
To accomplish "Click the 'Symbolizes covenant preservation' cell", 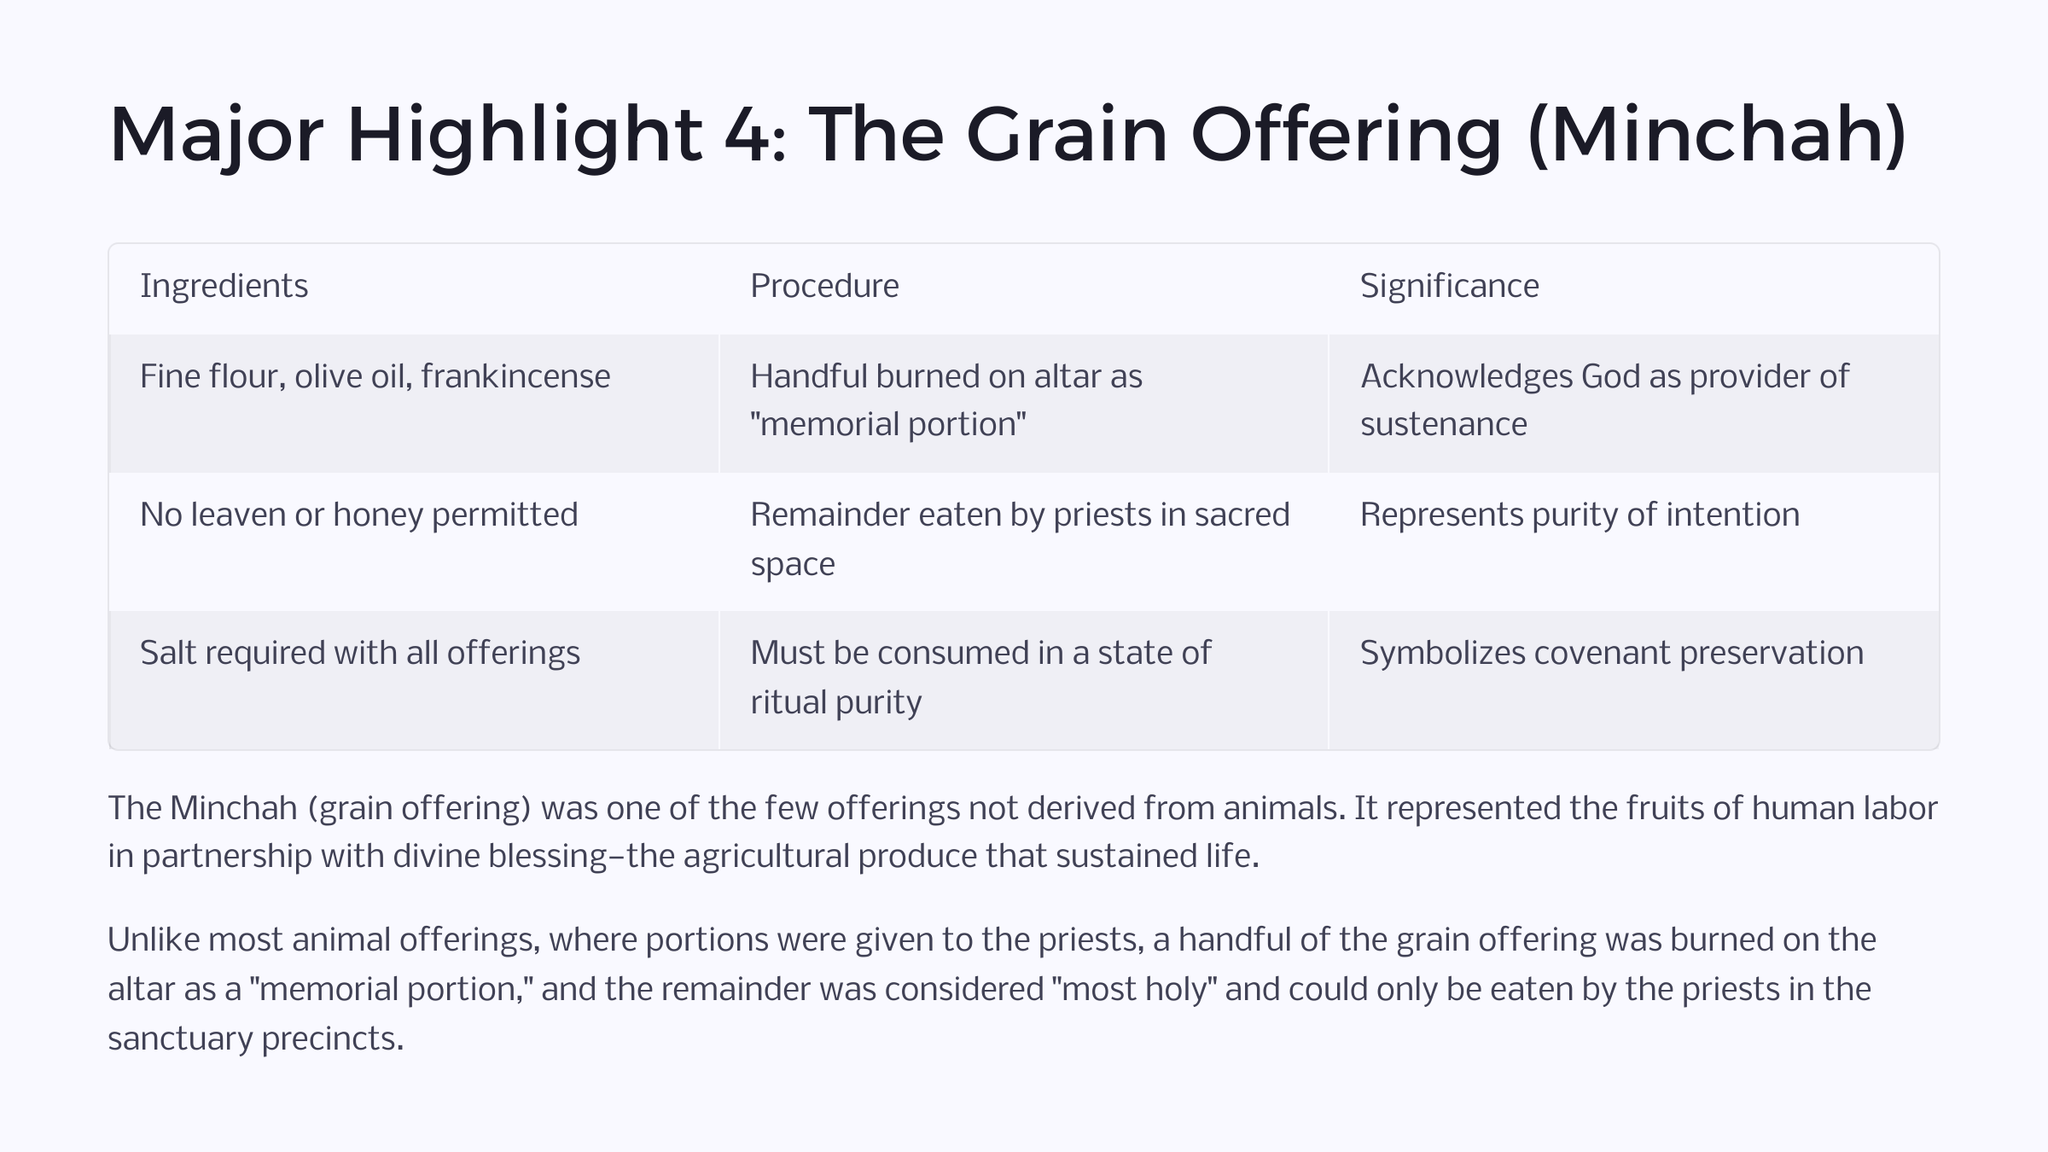I will pyautogui.click(x=1633, y=680).
